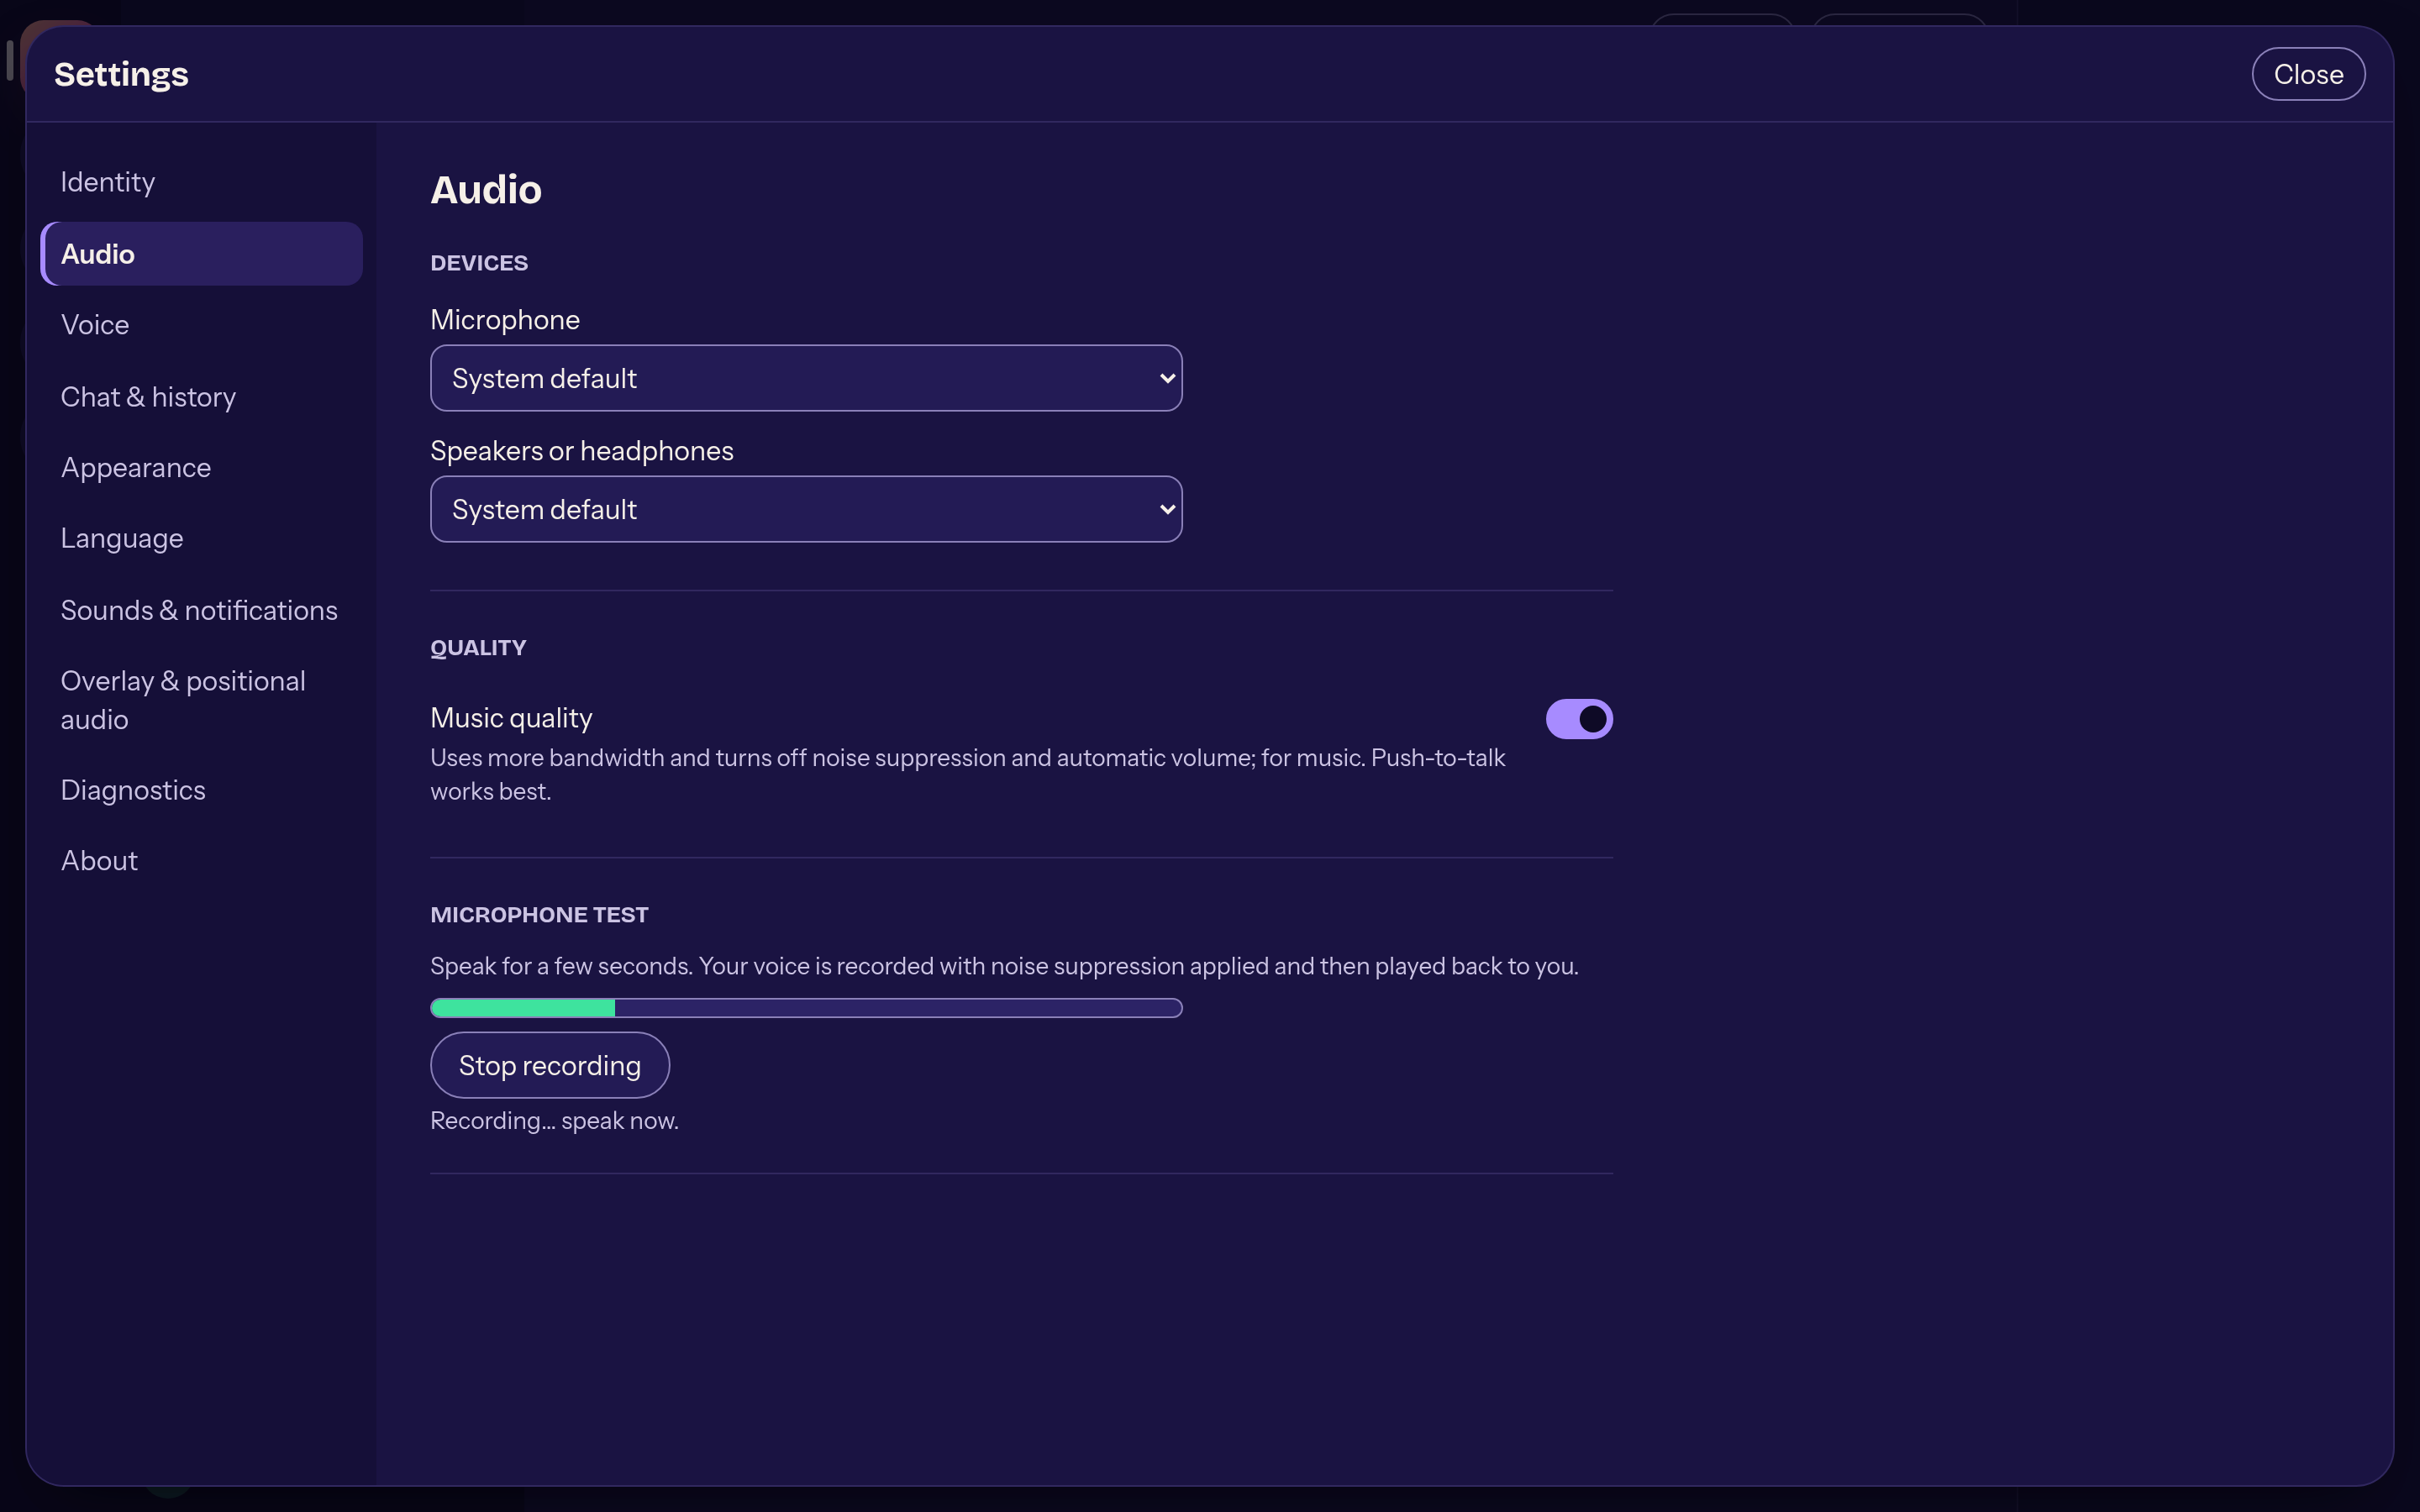Viewport: 2420px width, 1512px height.
Task: Open the Microphone device dropdown
Action: coord(806,378)
